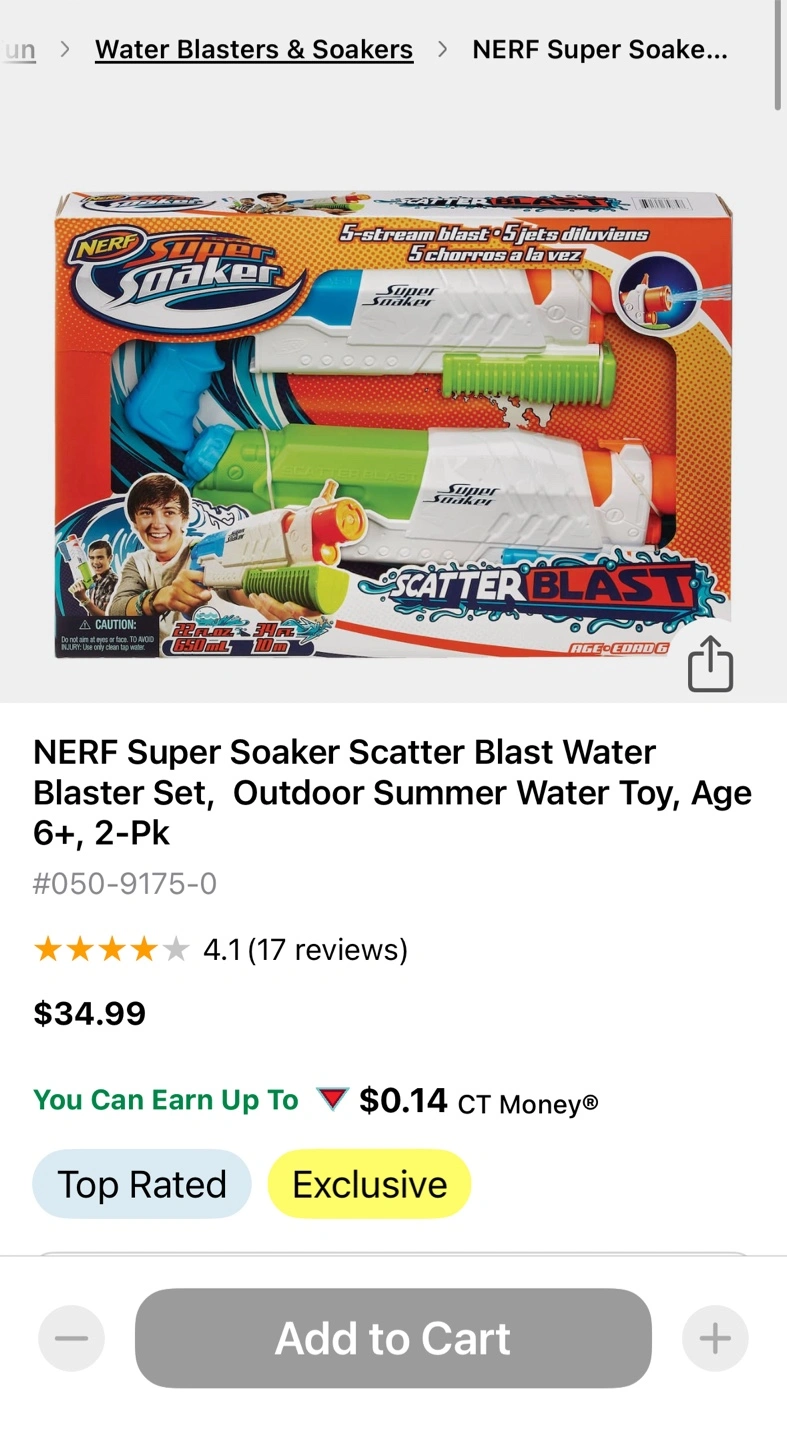The image size is (787, 1440).
Task: Tap the Top Rated badge
Action: tap(142, 1184)
